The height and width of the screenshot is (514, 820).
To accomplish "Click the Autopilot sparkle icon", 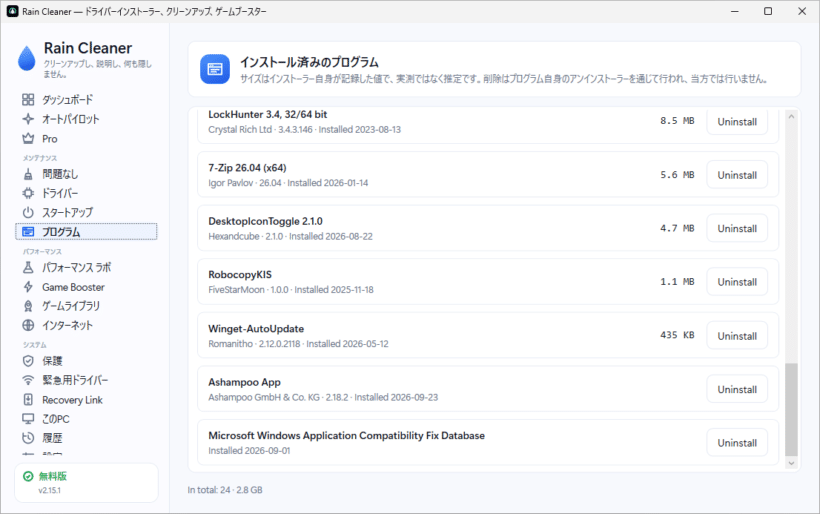I will point(28,119).
